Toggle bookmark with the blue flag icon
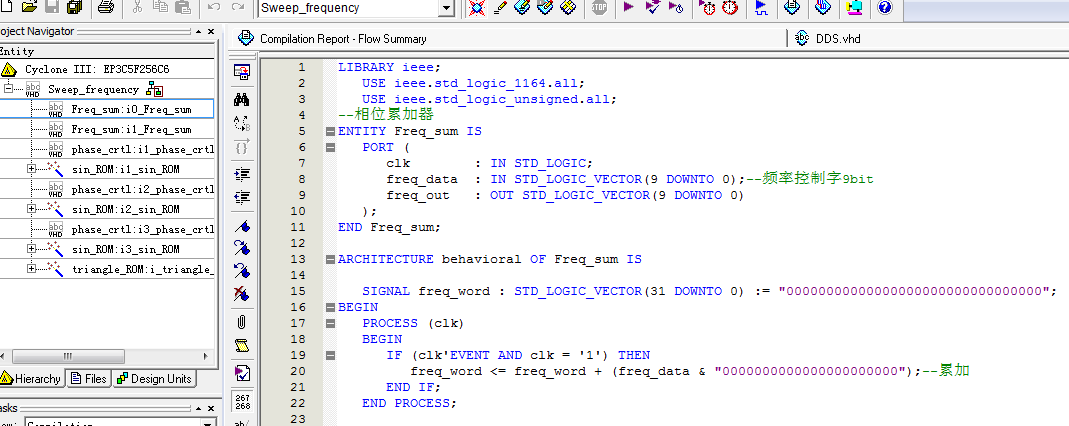The width and height of the screenshot is (1069, 426). coord(242,226)
